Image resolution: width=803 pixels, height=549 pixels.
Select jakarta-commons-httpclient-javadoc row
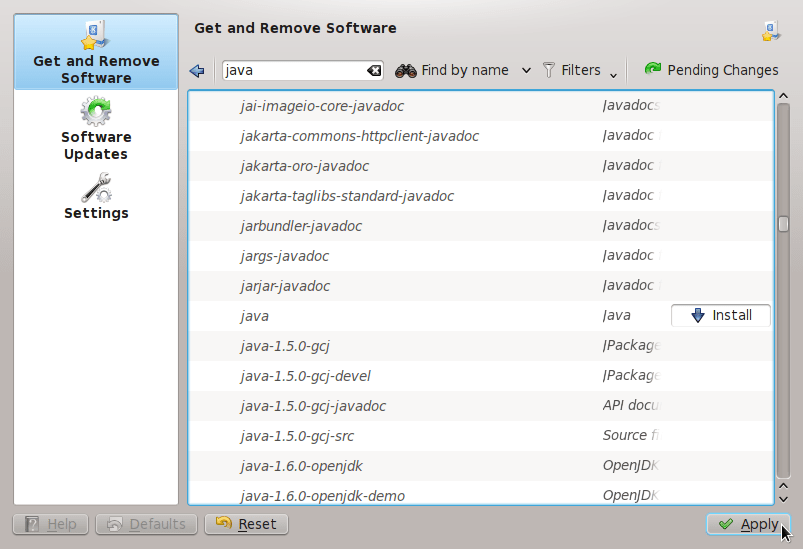[480, 136]
